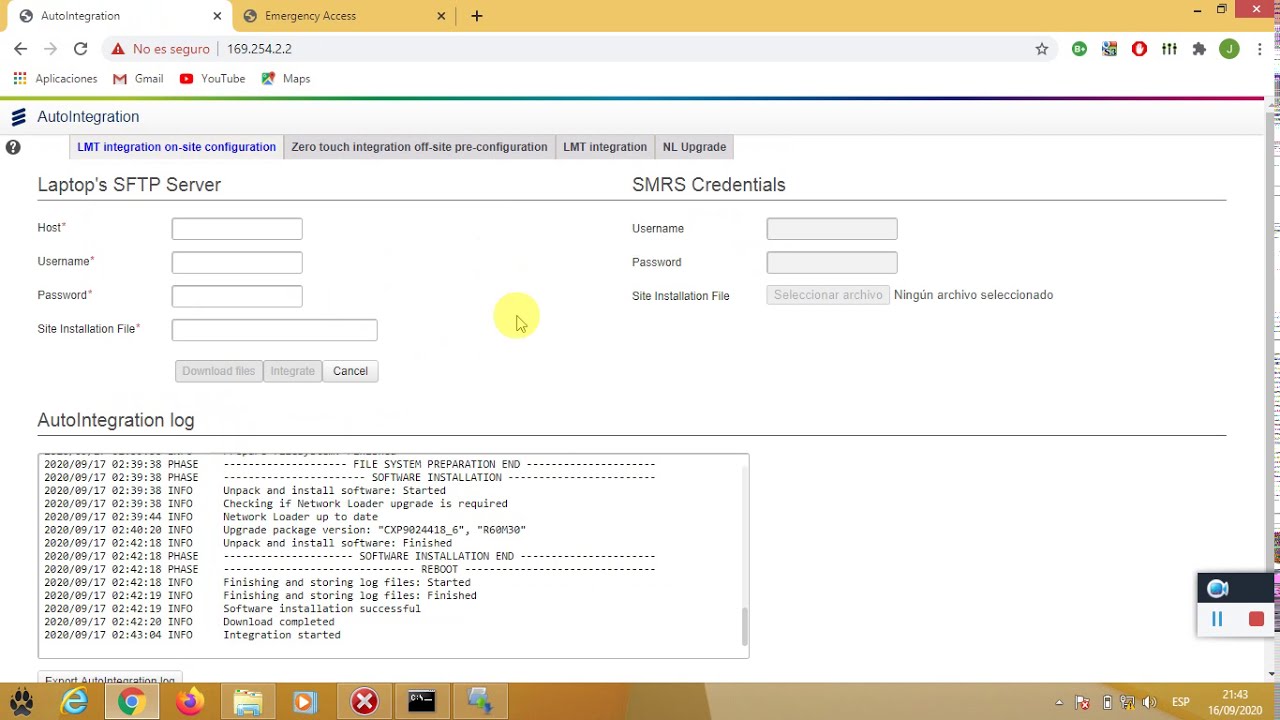Open File Explorer from the taskbar
Viewport: 1280px width, 720px height.
247,702
